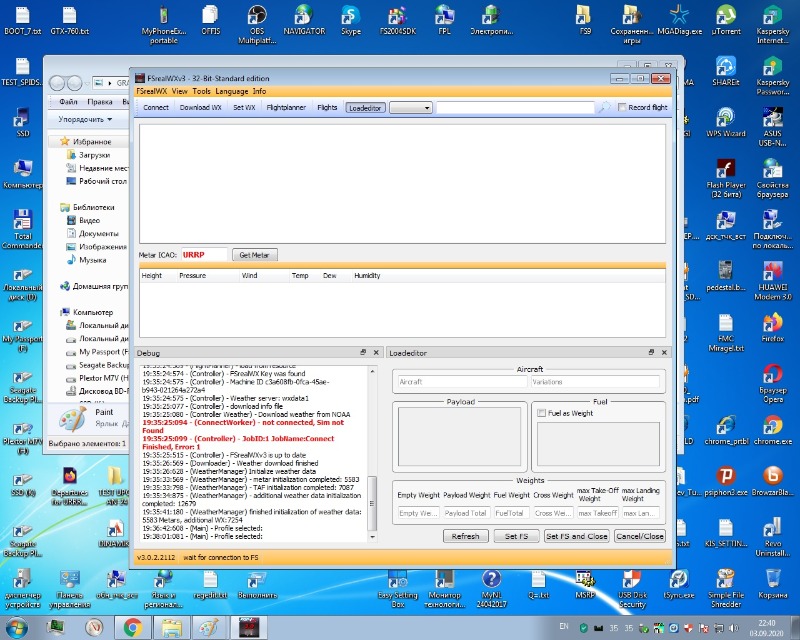Open the FSrealWX menu
The width and height of the screenshot is (800, 640).
coord(151,91)
